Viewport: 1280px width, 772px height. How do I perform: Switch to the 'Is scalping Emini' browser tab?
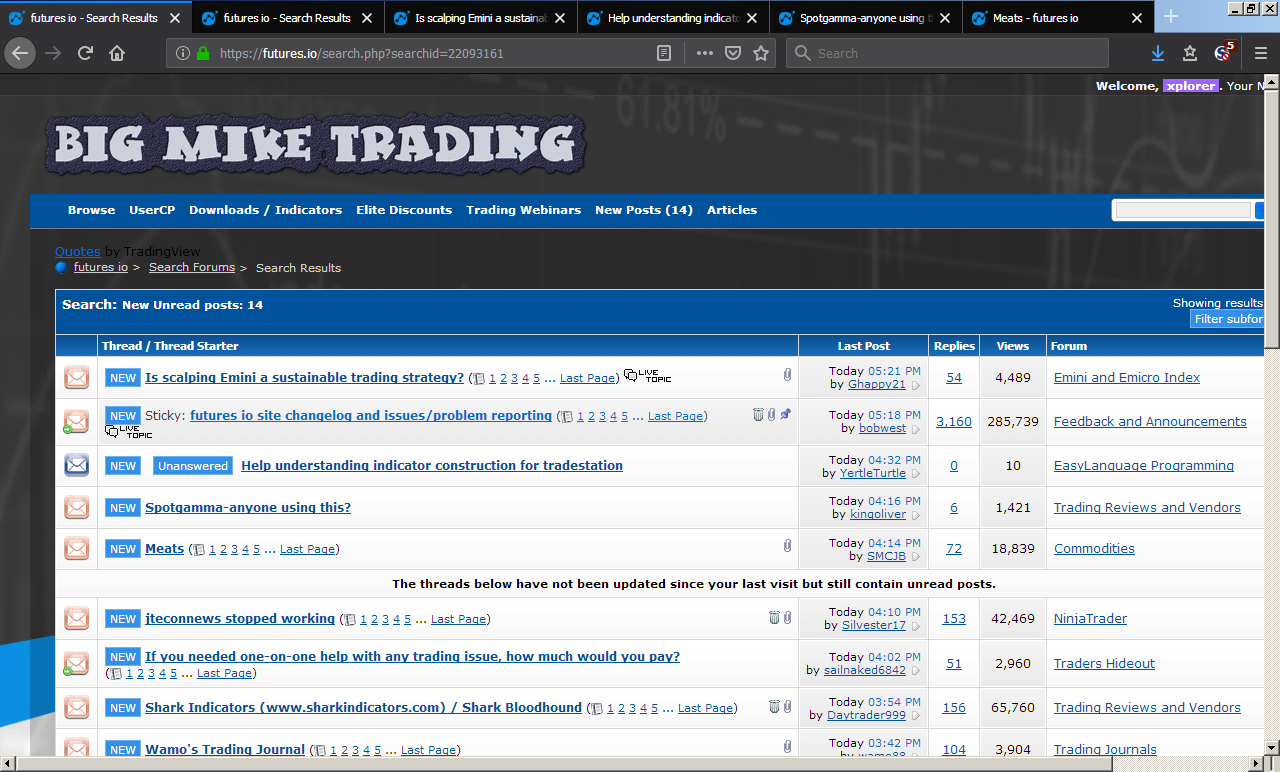click(x=480, y=18)
